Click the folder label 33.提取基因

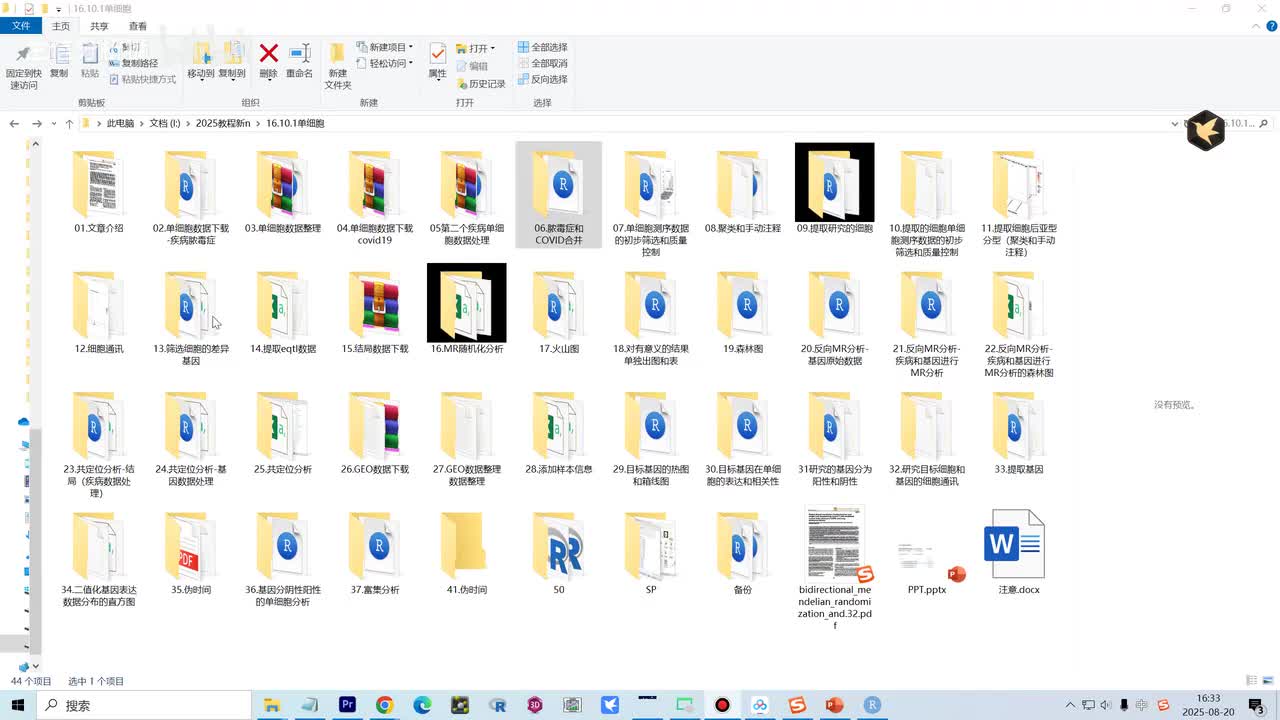tap(1019, 469)
